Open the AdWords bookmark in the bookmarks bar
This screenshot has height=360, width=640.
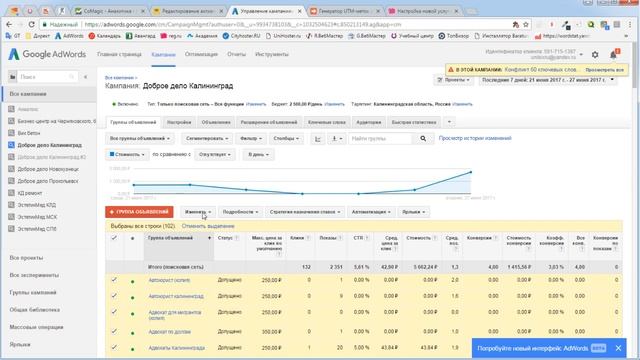coord(69,36)
